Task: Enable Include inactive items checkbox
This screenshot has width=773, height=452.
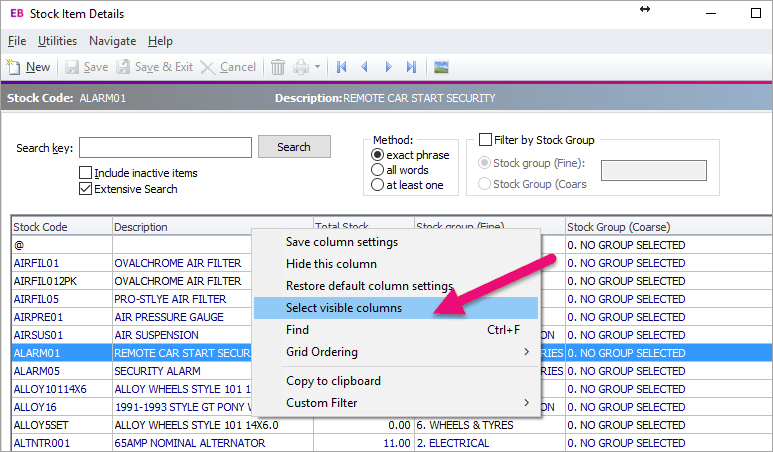Action: (x=85, y=173)
